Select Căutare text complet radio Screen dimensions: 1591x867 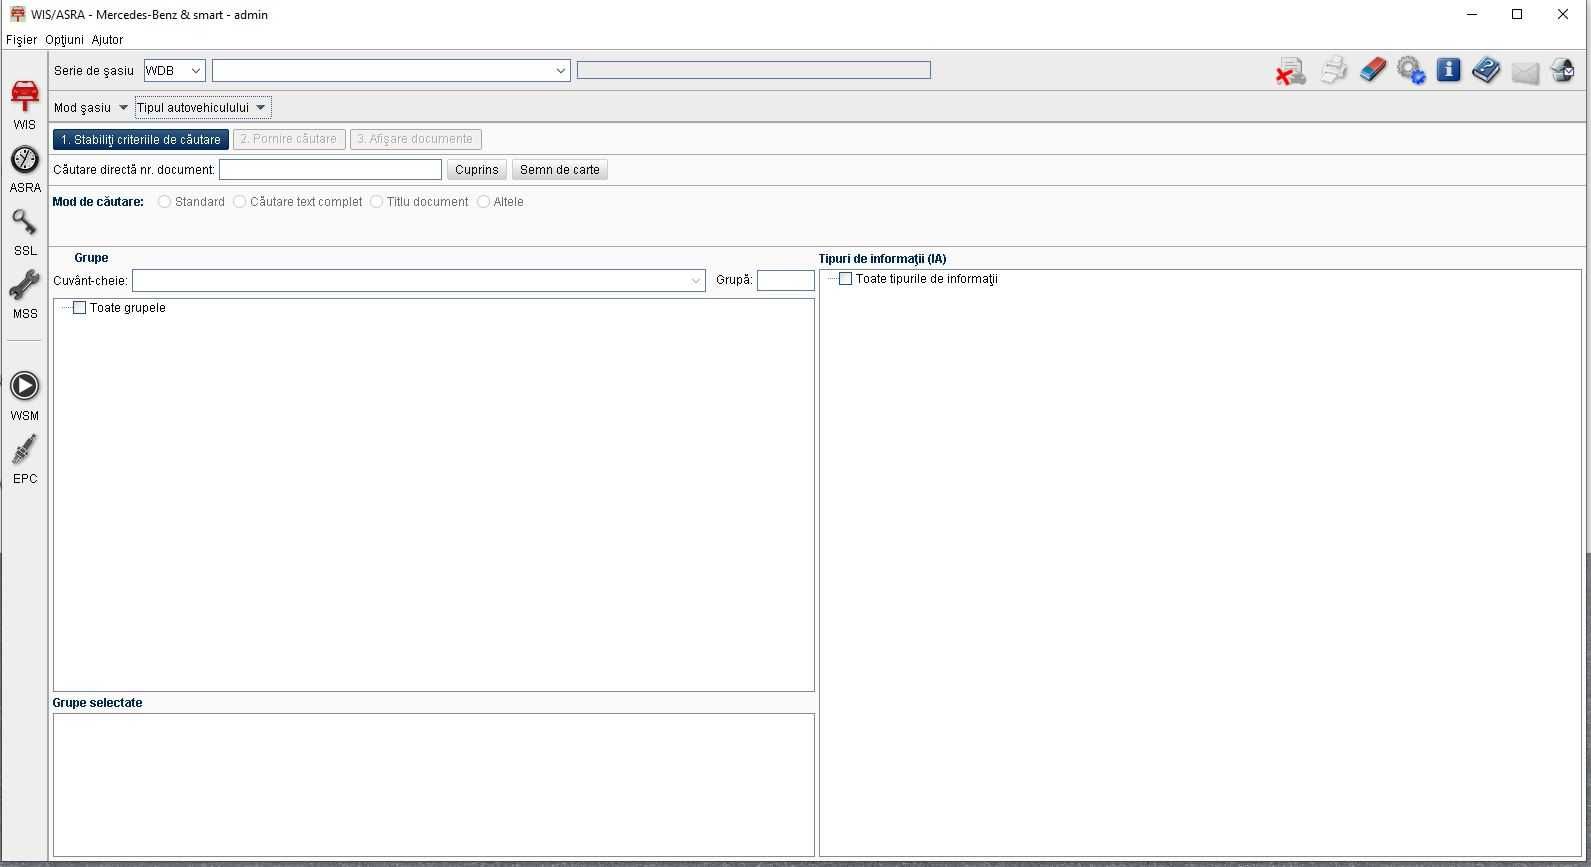tap(239, 202)
